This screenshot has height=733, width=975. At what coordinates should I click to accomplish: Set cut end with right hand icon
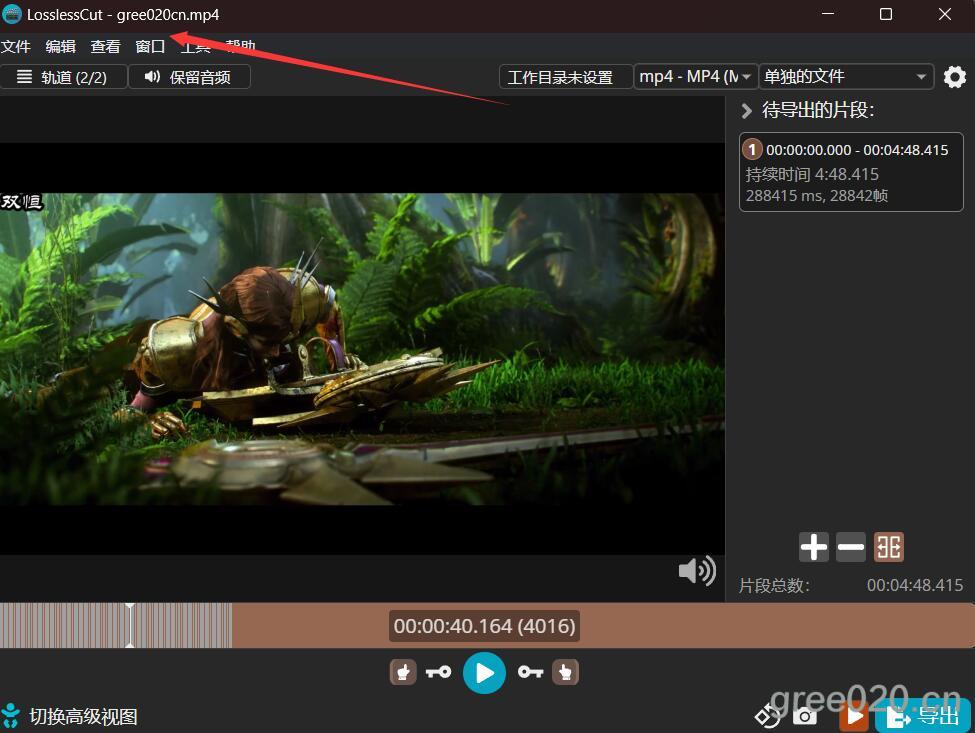[565, 673]
